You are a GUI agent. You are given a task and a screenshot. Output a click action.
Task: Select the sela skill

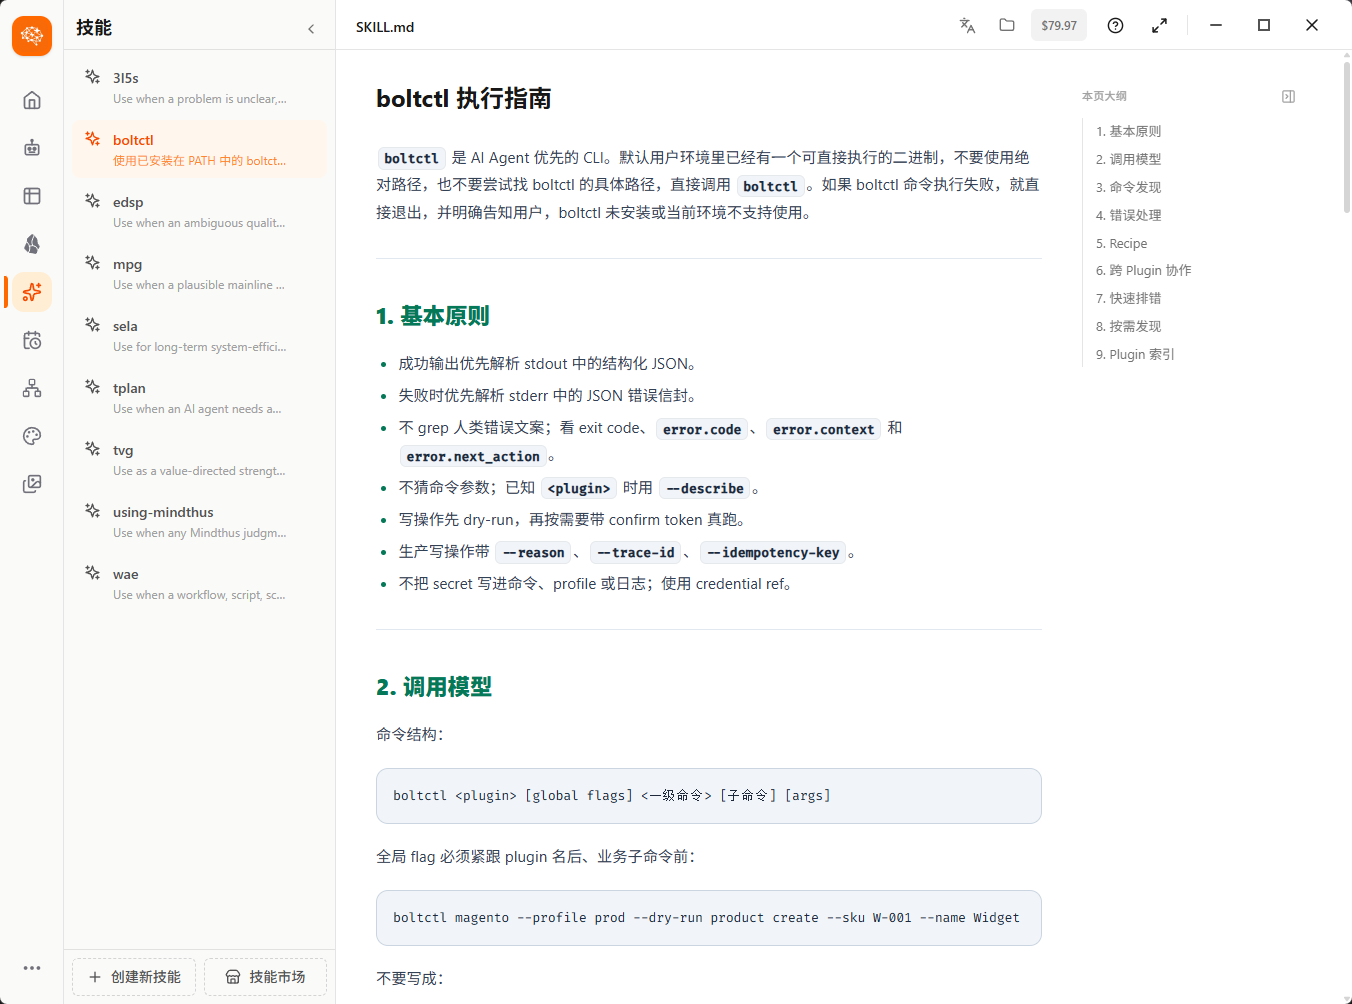200,336
